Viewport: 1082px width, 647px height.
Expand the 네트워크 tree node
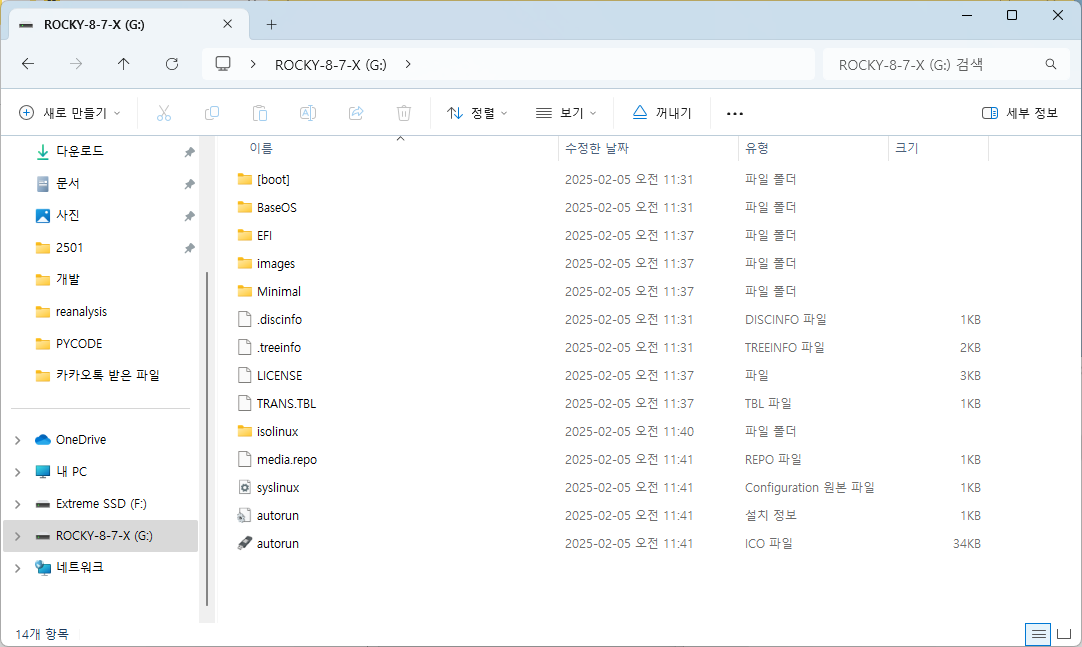click(18, 568)
